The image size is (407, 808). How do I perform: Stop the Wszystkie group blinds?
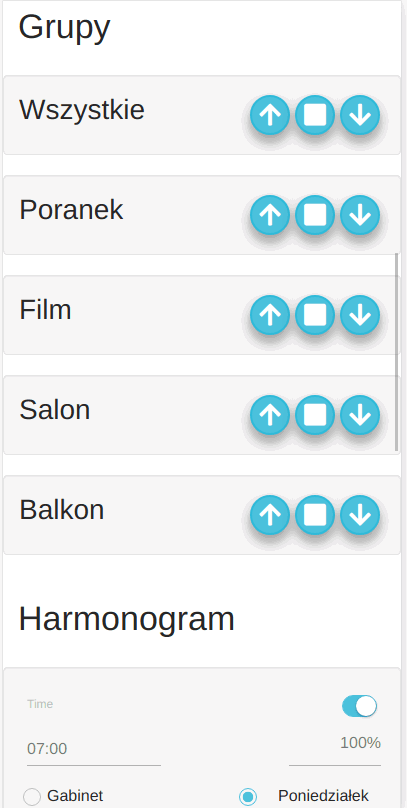[315, 115]
